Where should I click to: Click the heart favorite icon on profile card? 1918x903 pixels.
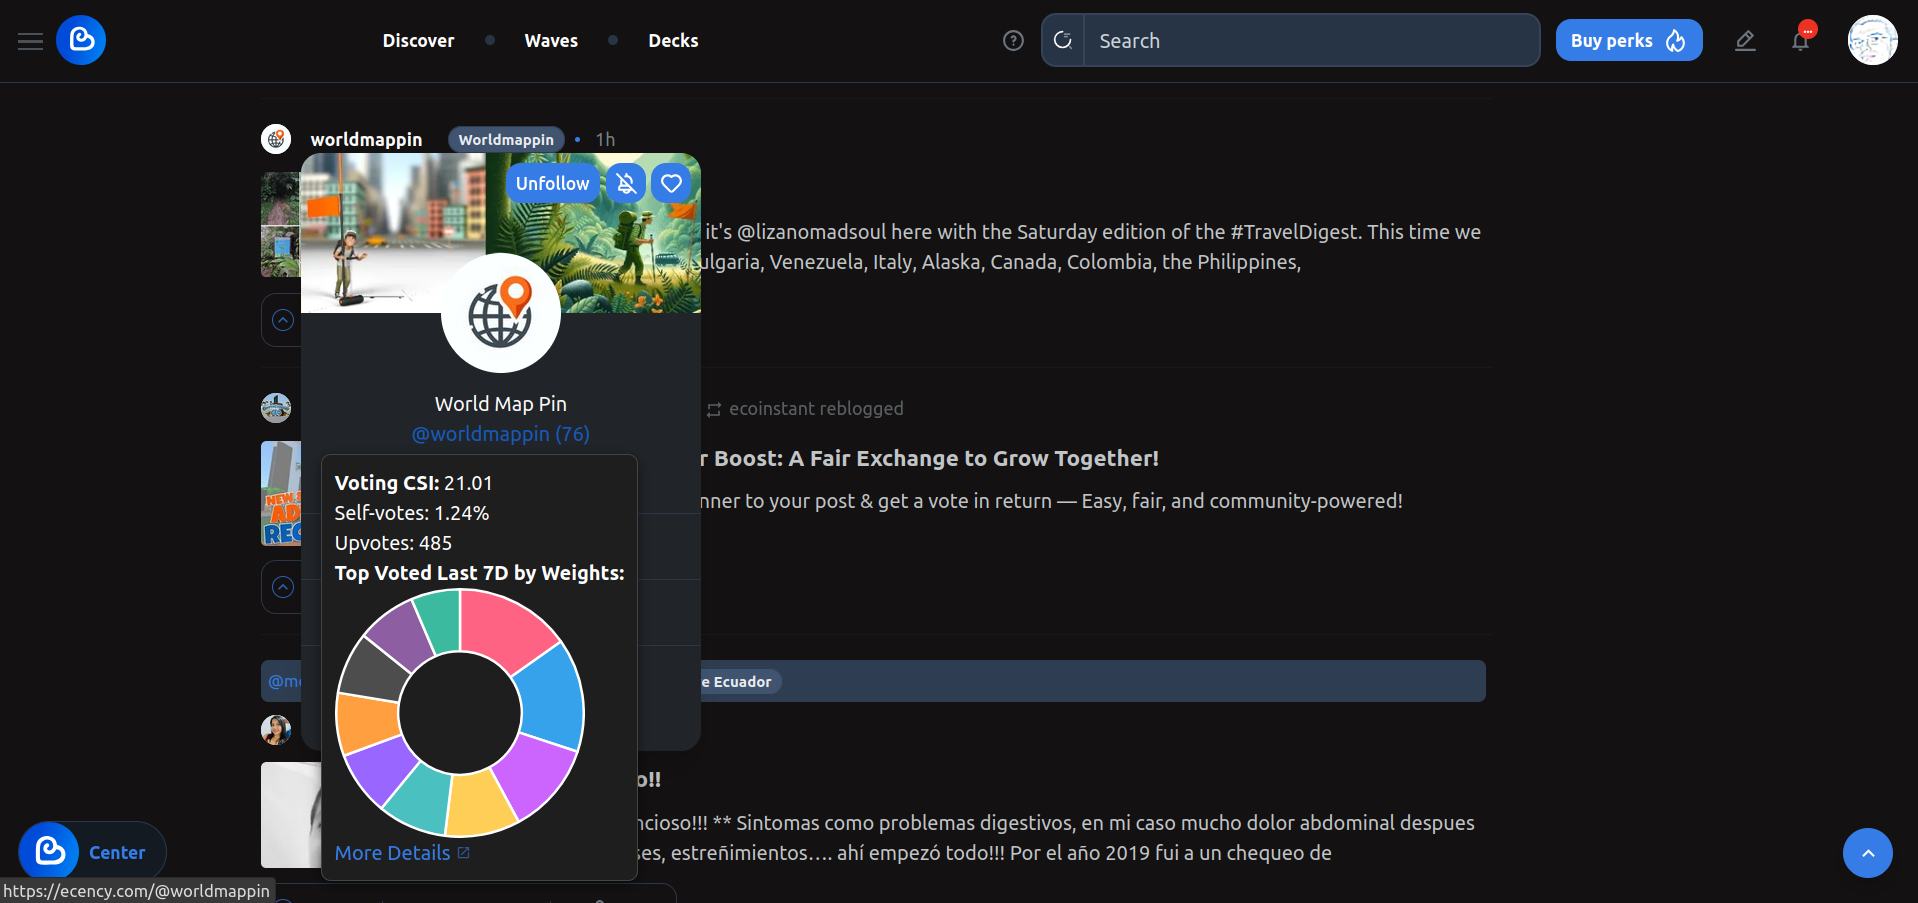pyautogui.click(x=671, y=183)
